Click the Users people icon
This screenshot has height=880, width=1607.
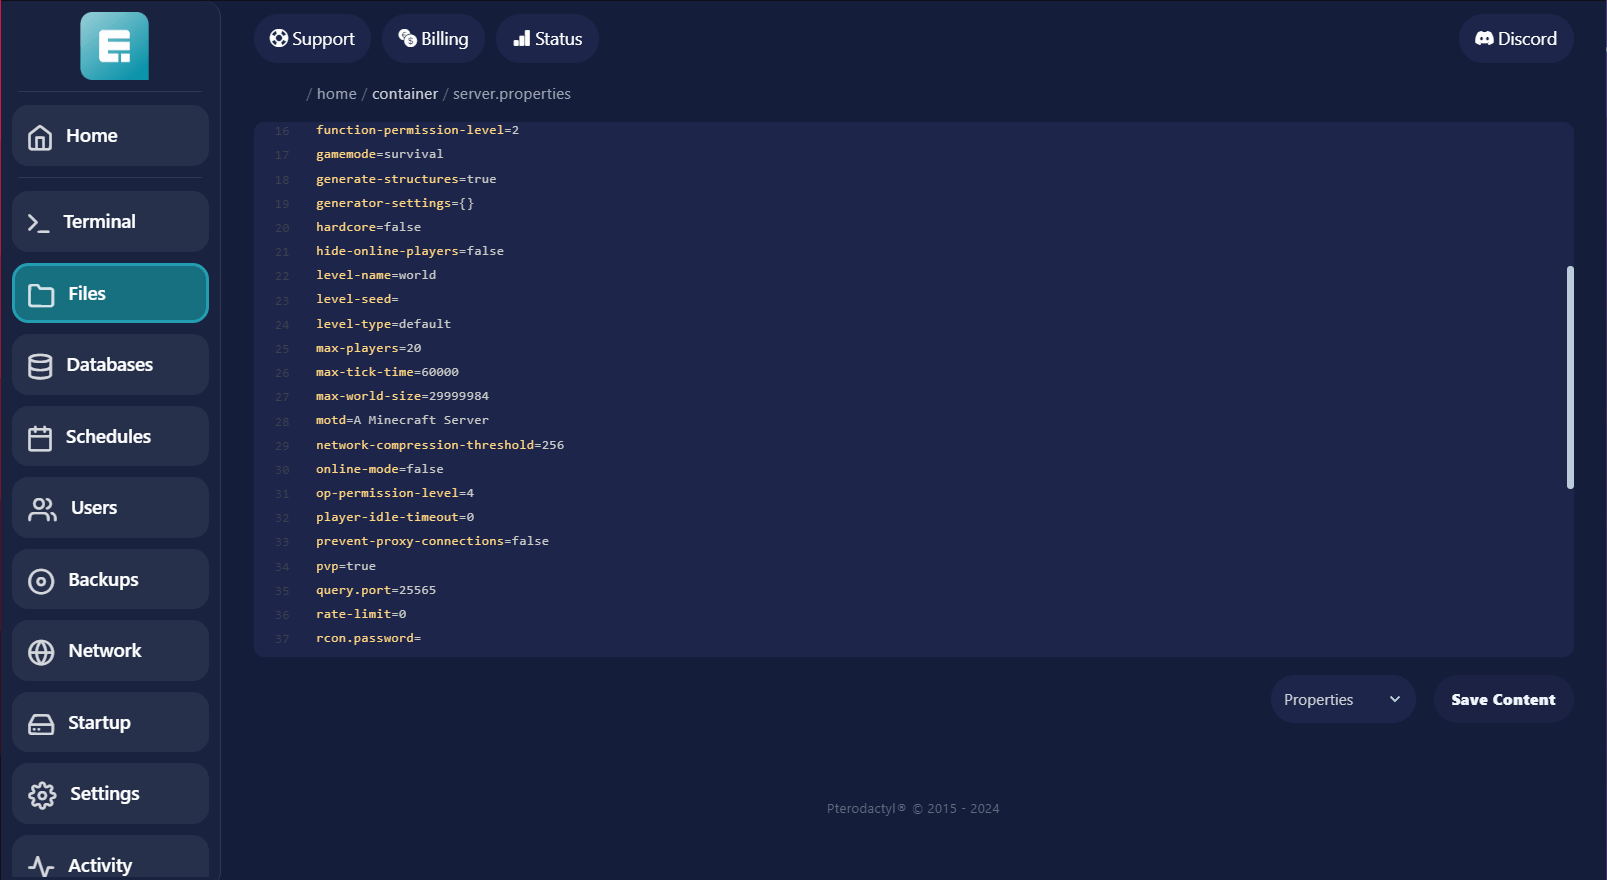tap(42, 509)
